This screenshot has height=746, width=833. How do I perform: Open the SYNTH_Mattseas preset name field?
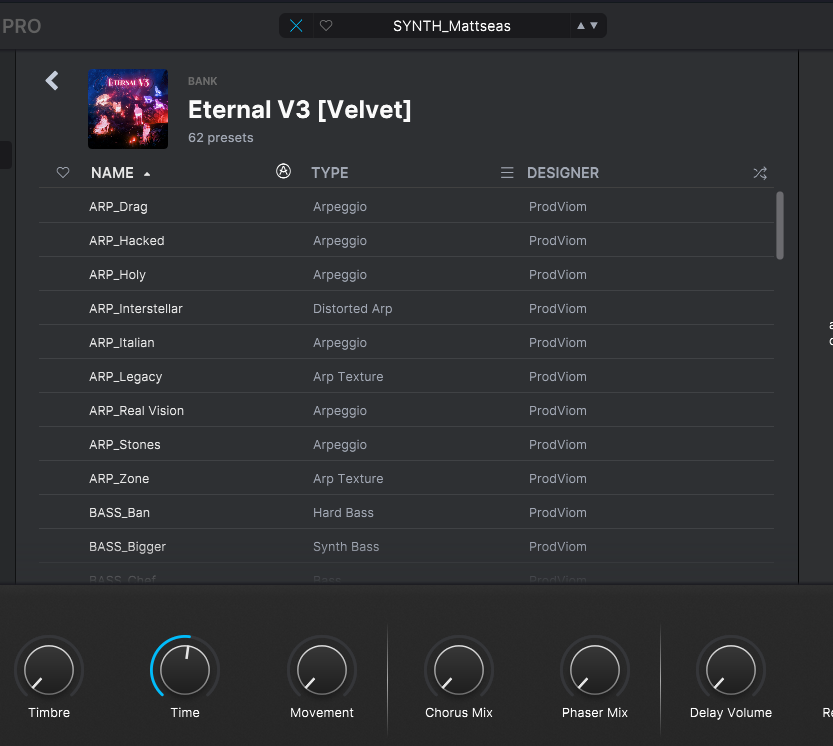point(451,26)
